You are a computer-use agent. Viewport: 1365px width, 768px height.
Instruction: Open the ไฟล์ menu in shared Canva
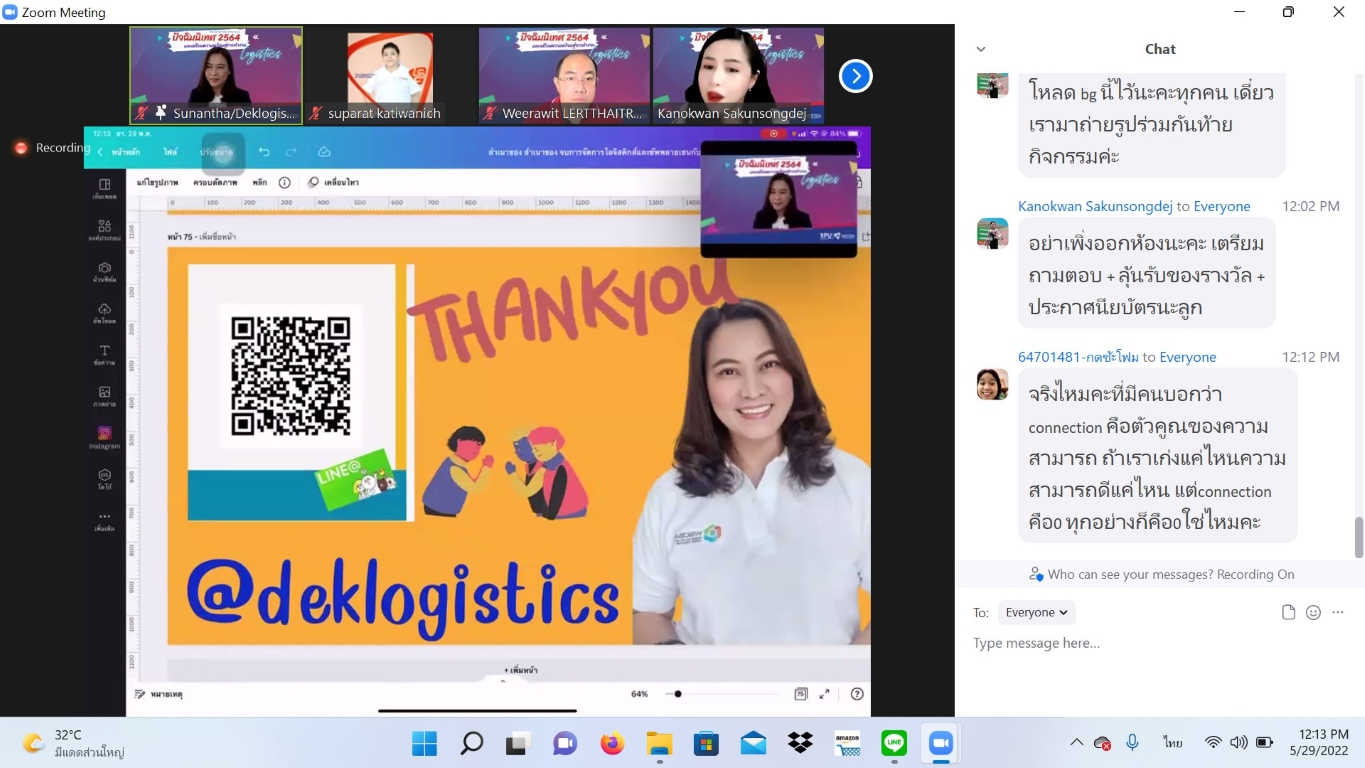171,152
